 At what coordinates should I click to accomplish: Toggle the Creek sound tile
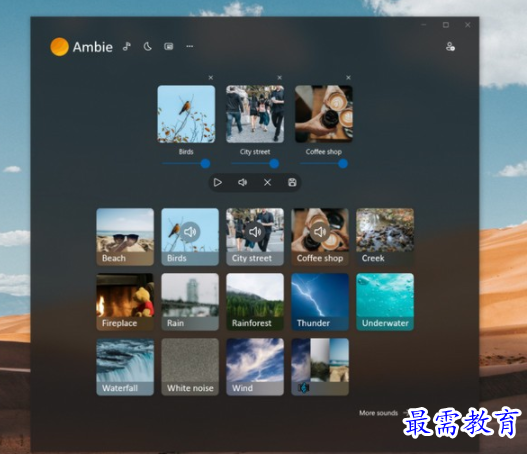[385, 237]
